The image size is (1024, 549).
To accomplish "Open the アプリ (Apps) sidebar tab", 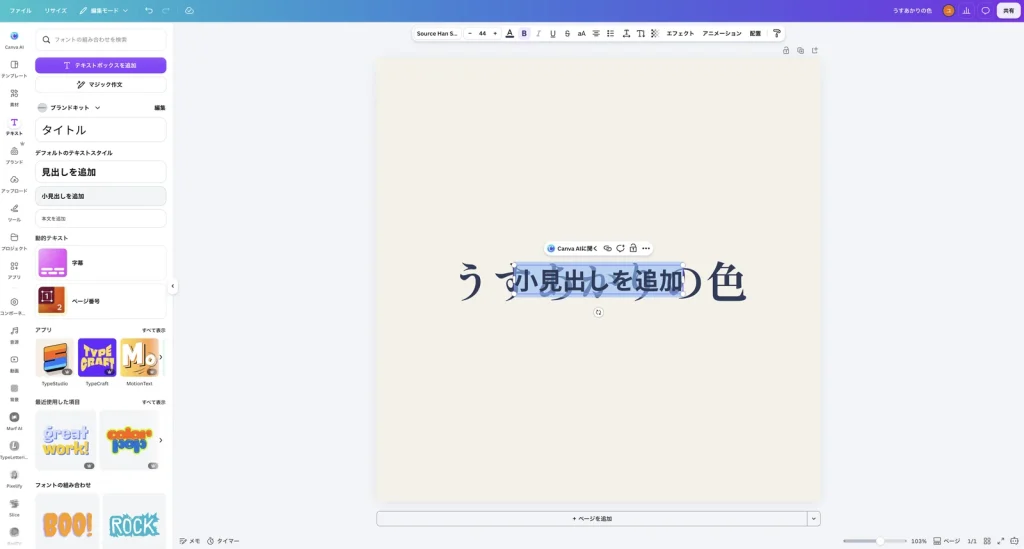I will click(14, 270).
